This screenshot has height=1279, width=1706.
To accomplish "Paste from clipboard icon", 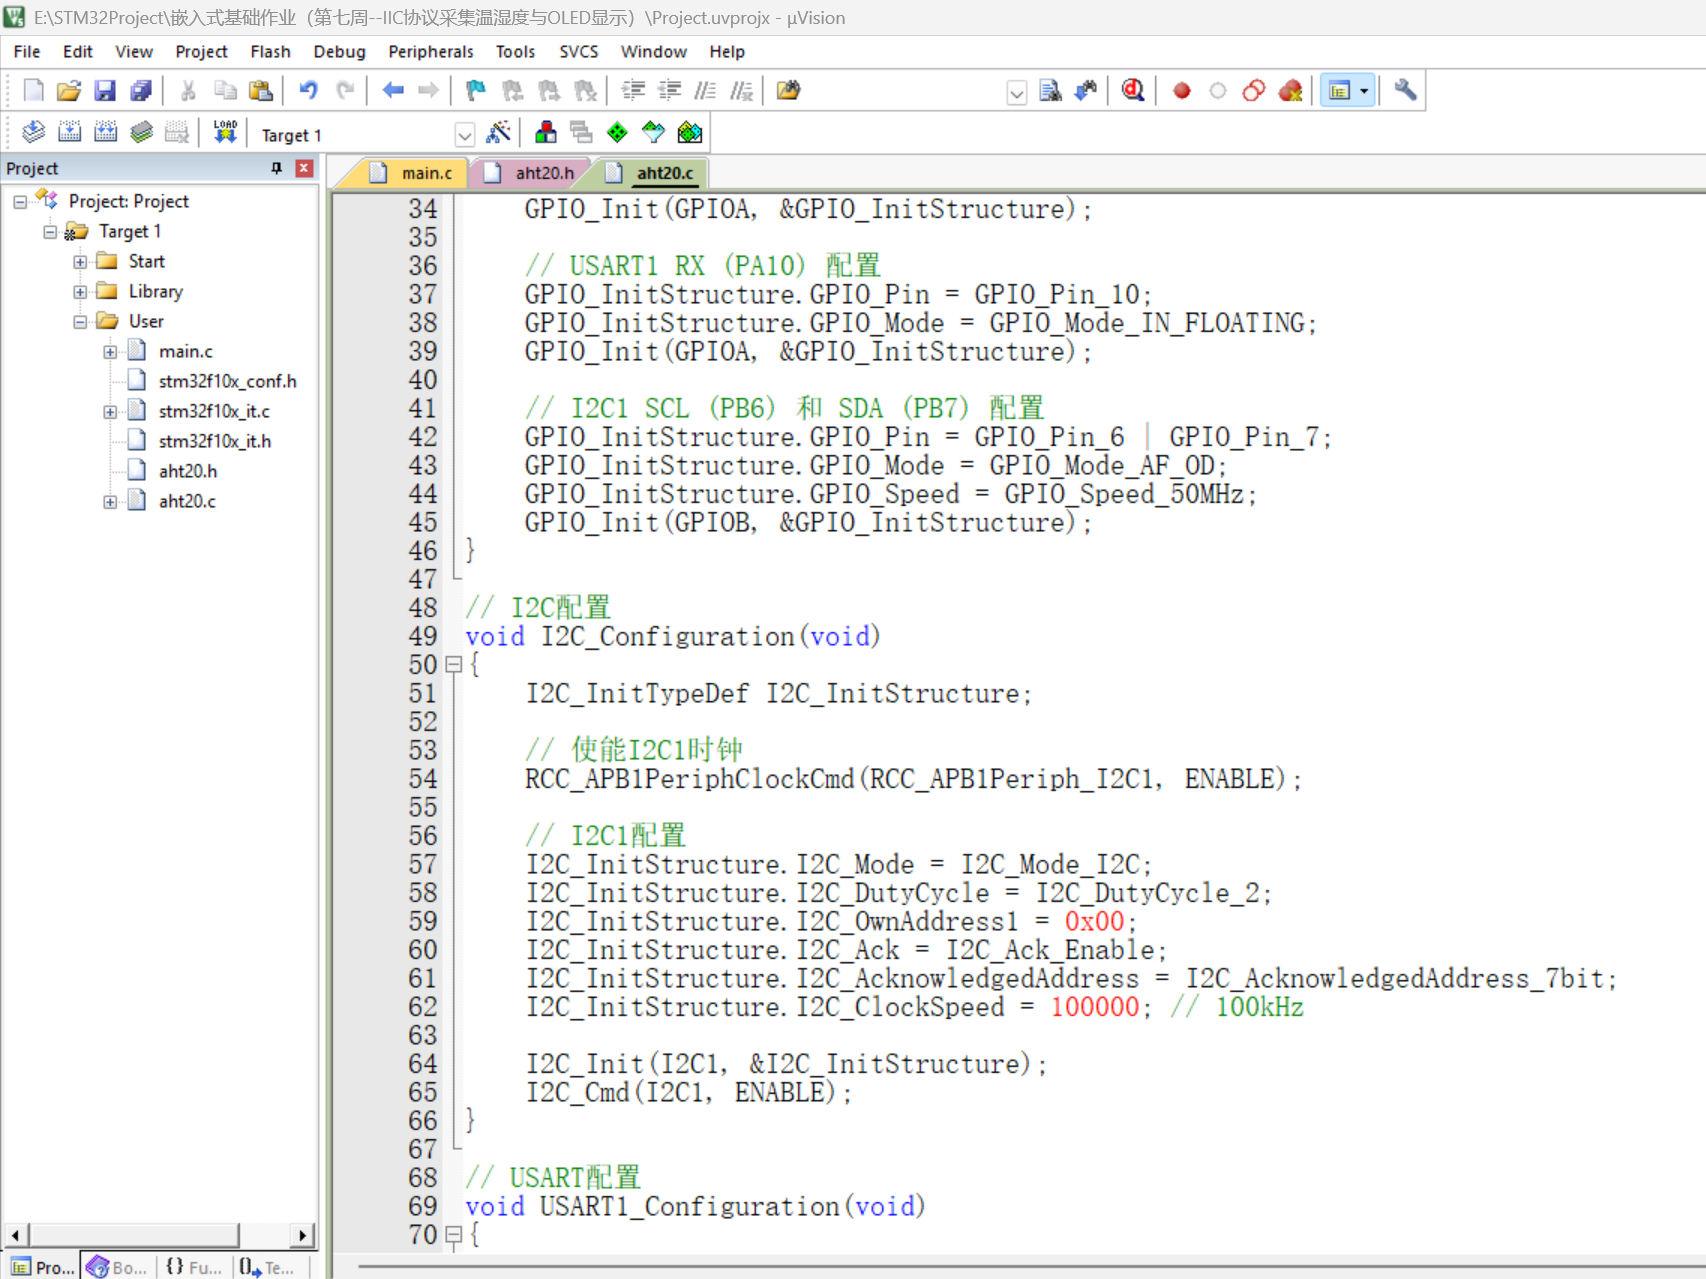I will coord(261,91).
